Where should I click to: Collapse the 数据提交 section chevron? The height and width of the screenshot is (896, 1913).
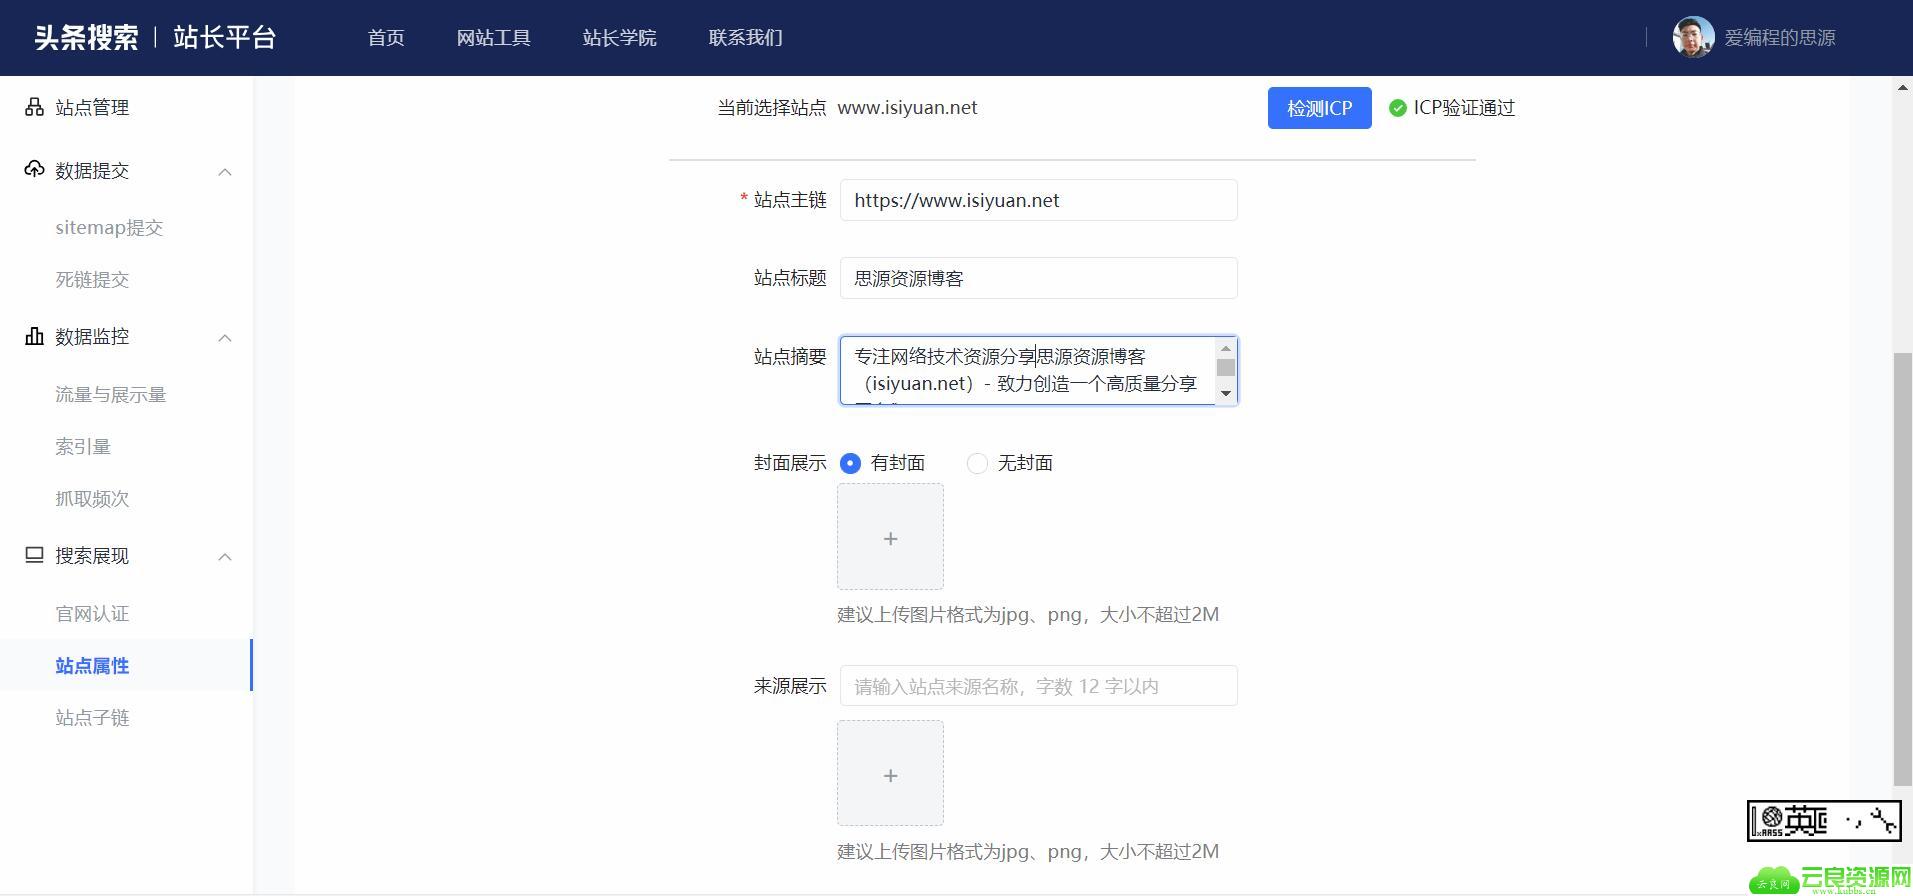225,172
